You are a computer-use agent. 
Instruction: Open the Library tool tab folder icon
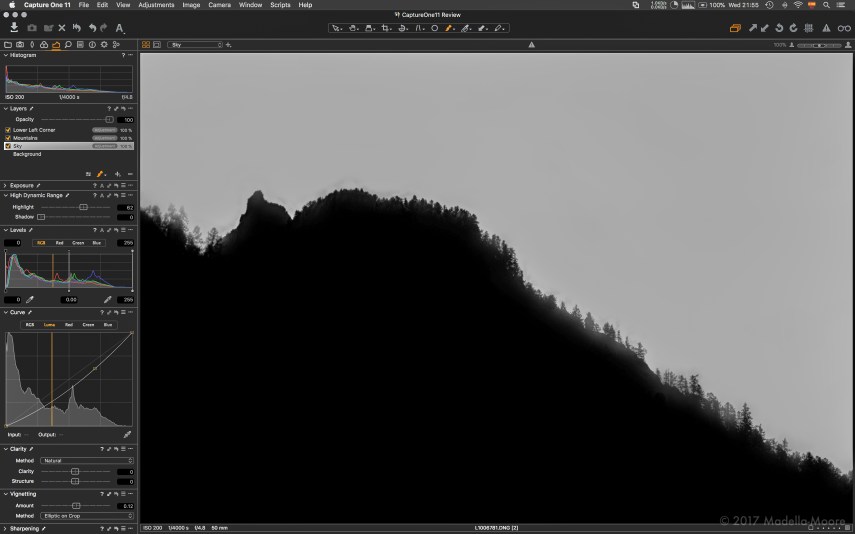pyautogui.click(x=8, y=45)
